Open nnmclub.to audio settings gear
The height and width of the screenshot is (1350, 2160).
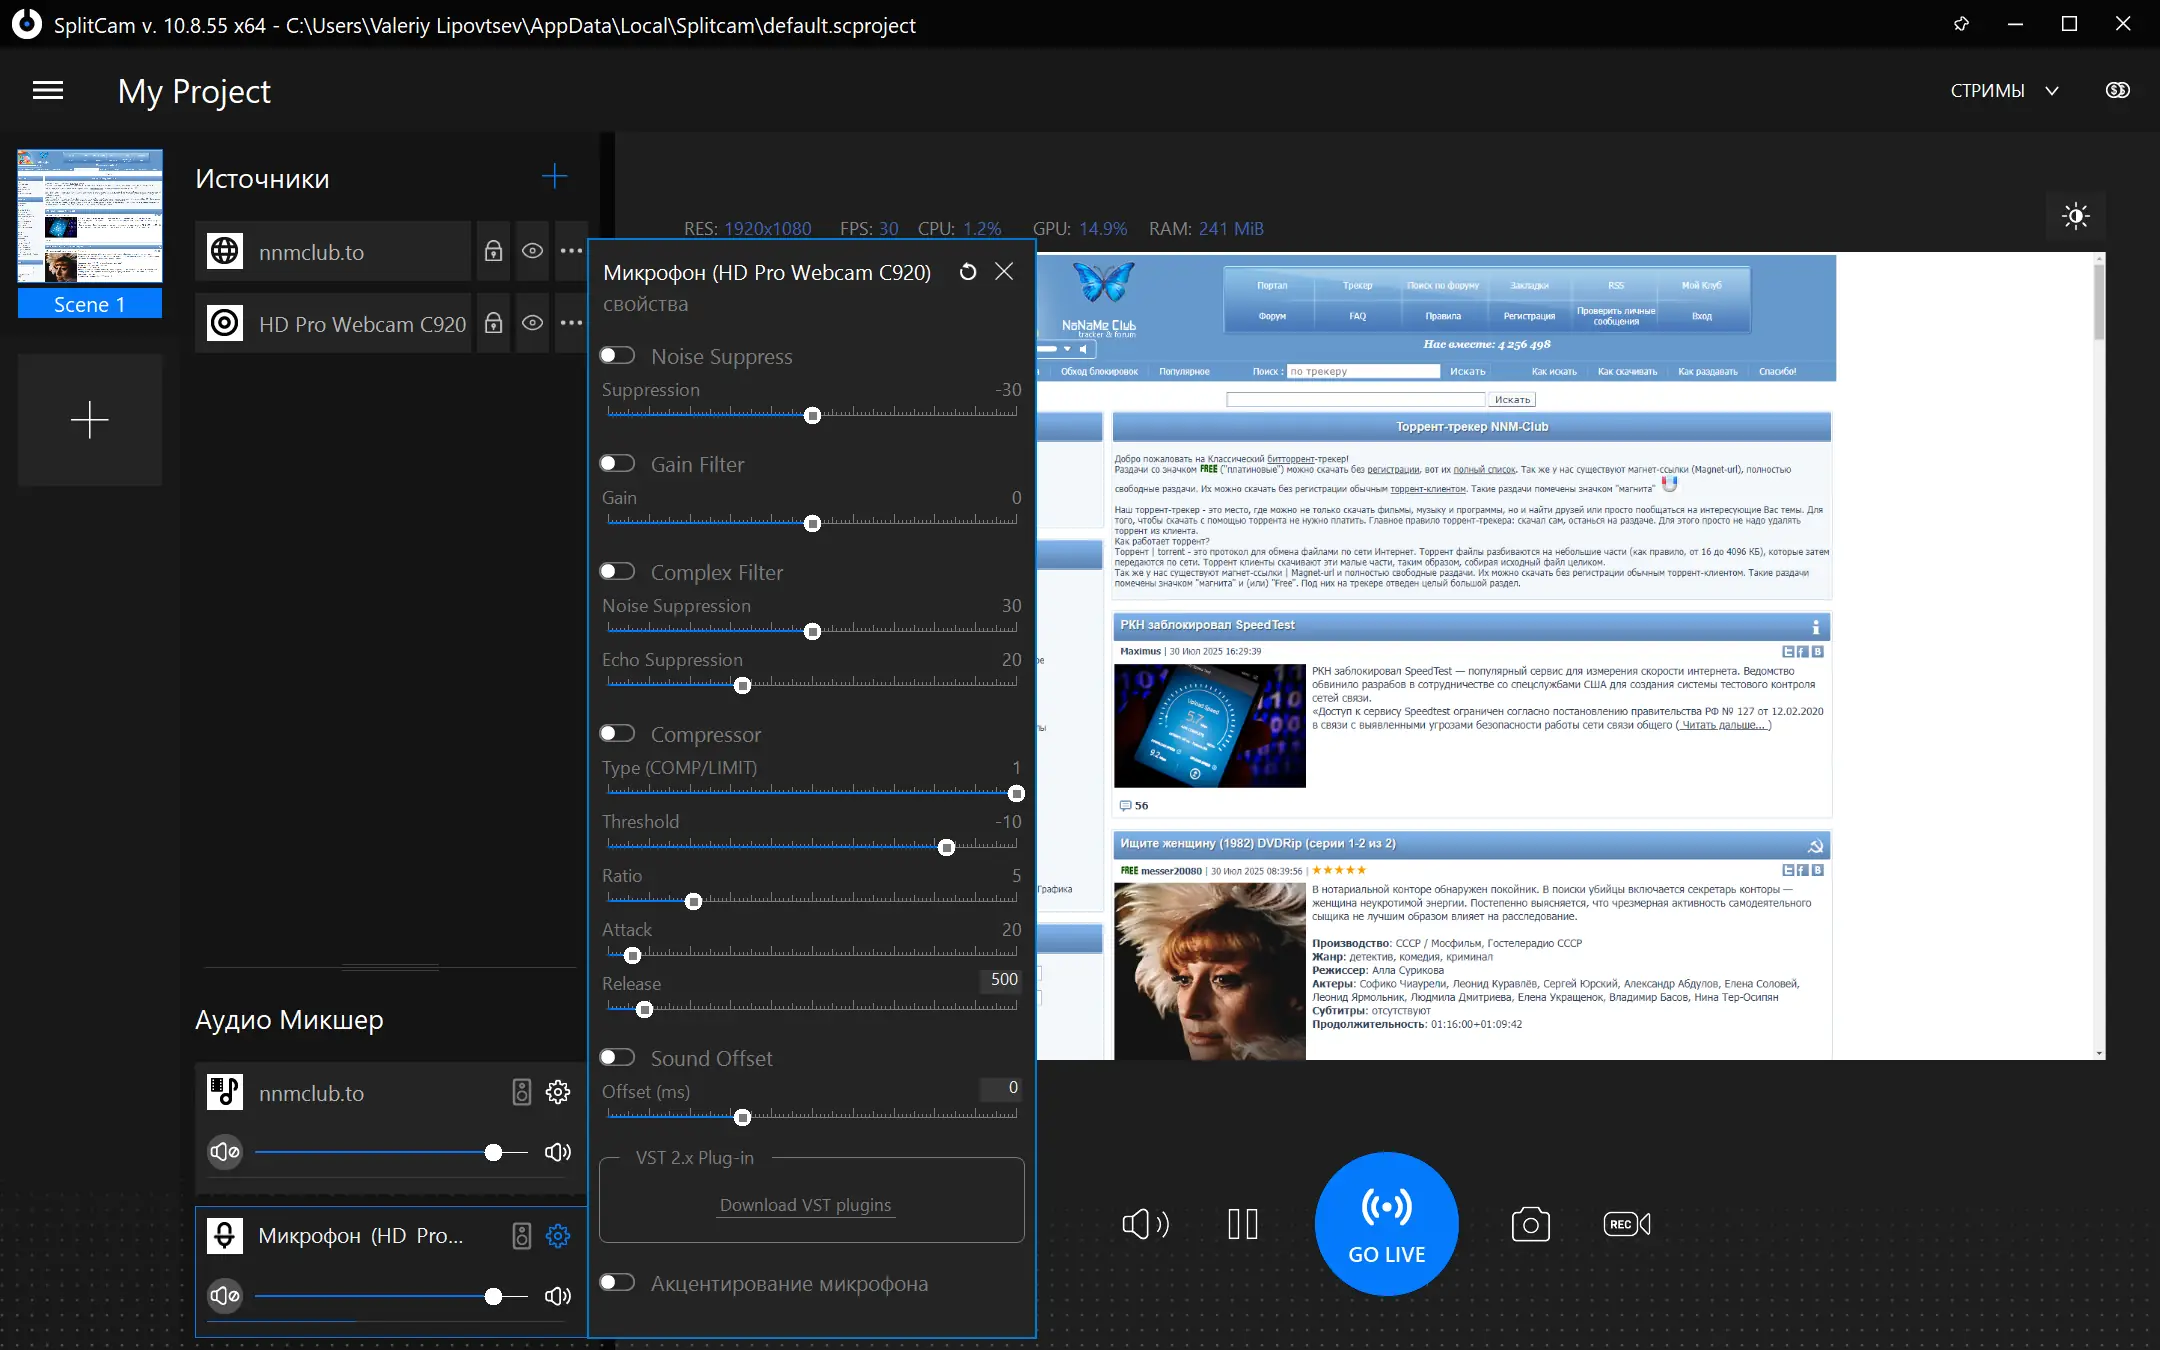click(x=558, y=1092)
